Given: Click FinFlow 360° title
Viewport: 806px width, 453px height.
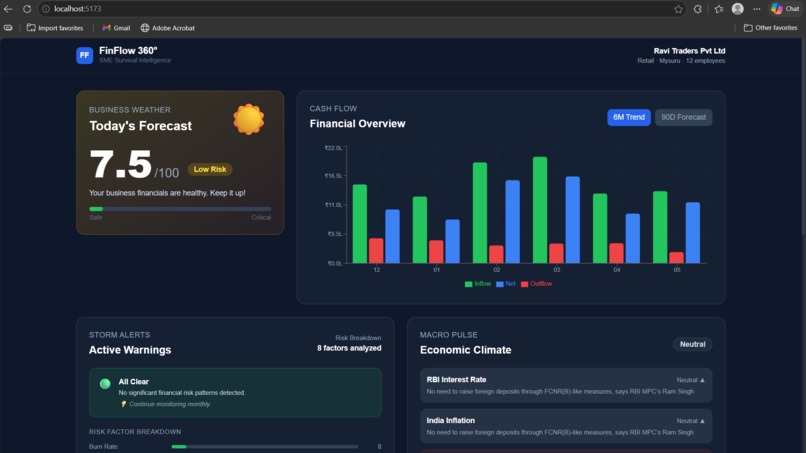Looking at the screenshot, I should [128, 50].
